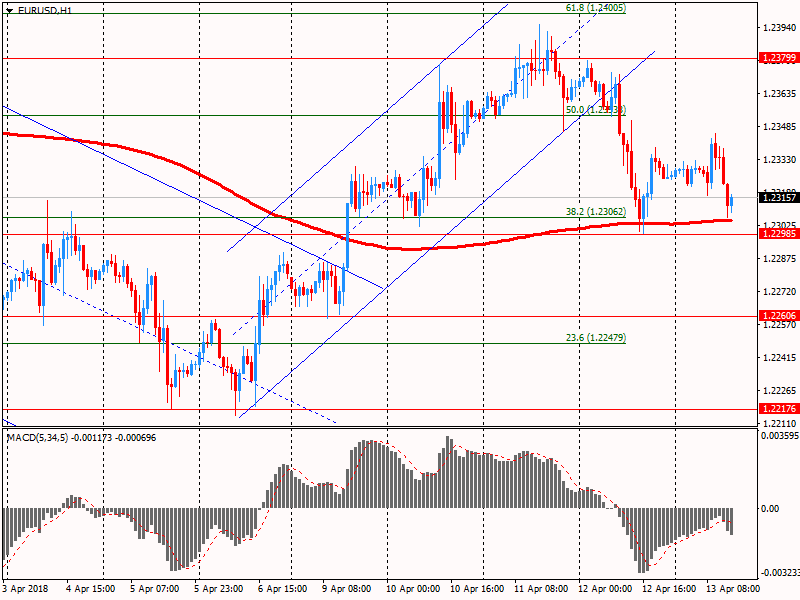The image size is (800, 600).
Task: Click the 6 Apr 15:00 time label
Action: (283, 589)
